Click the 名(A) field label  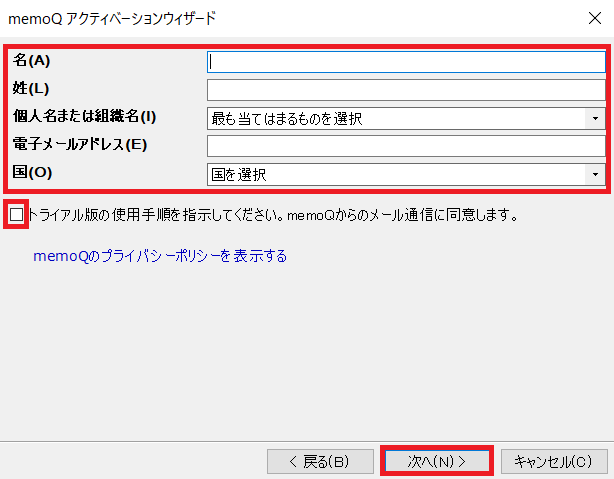[x=31, y=61]
